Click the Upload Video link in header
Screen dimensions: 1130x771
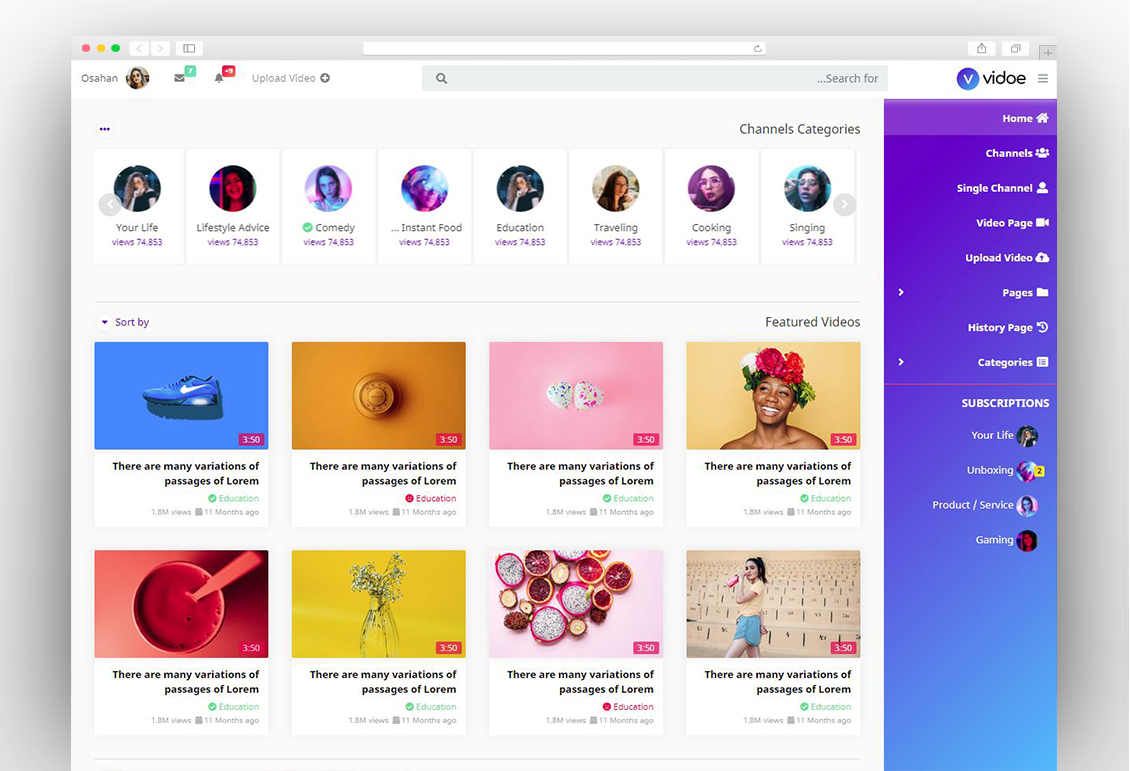click(x=290, y=78)
